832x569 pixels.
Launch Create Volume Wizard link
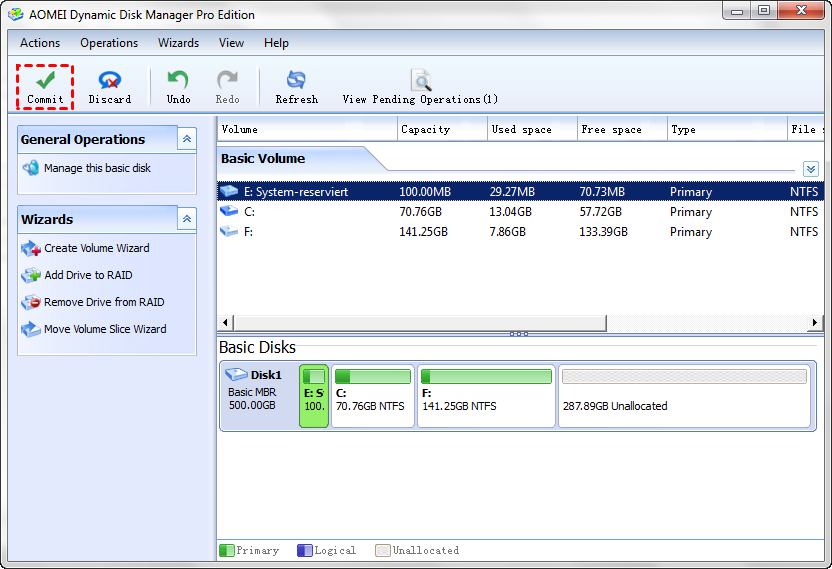pyautogui.click(x=97, y=248)
